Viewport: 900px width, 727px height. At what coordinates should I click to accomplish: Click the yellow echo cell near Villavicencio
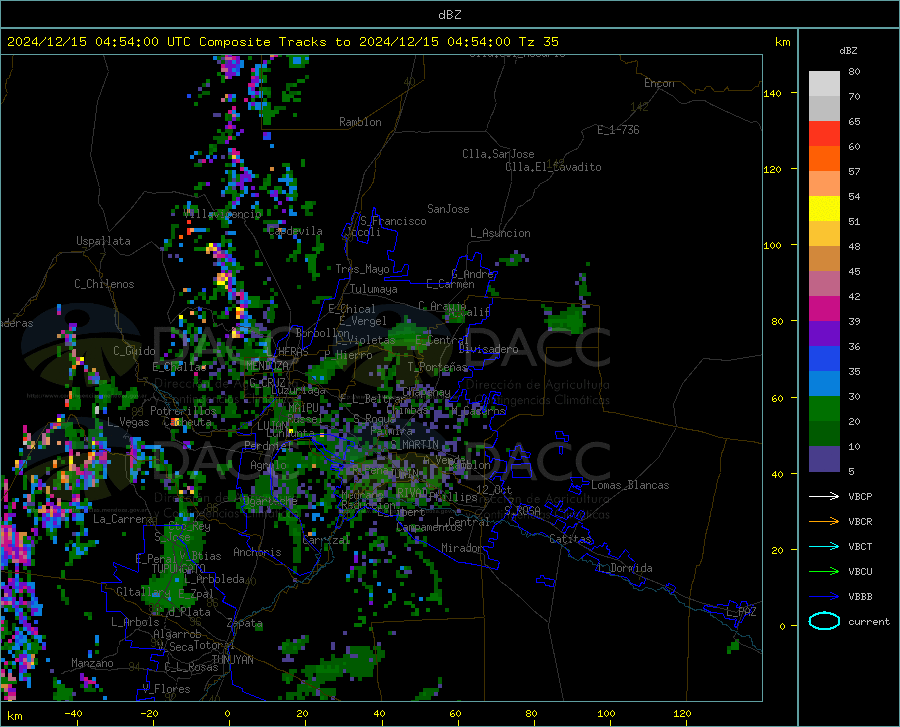pos(211,248)
